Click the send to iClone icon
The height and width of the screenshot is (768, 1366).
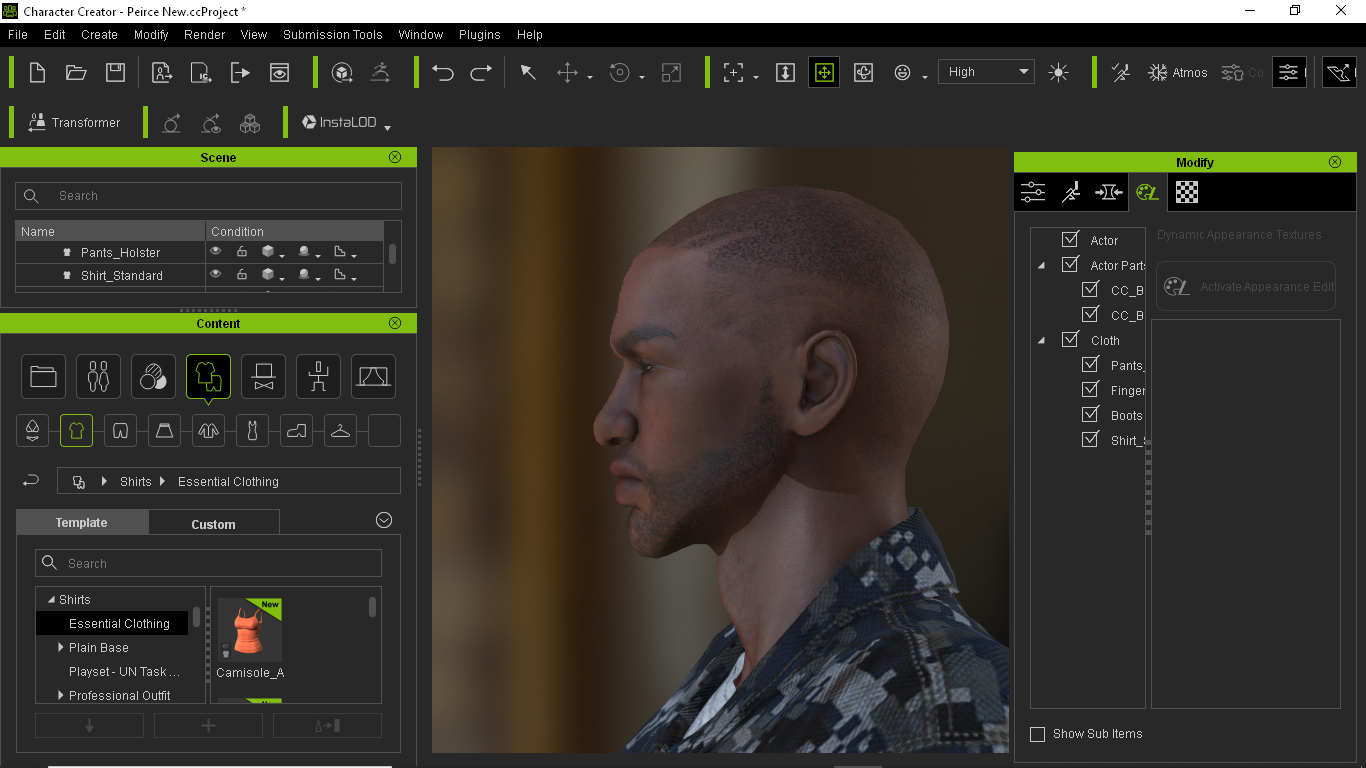click(x=201, y=72)
